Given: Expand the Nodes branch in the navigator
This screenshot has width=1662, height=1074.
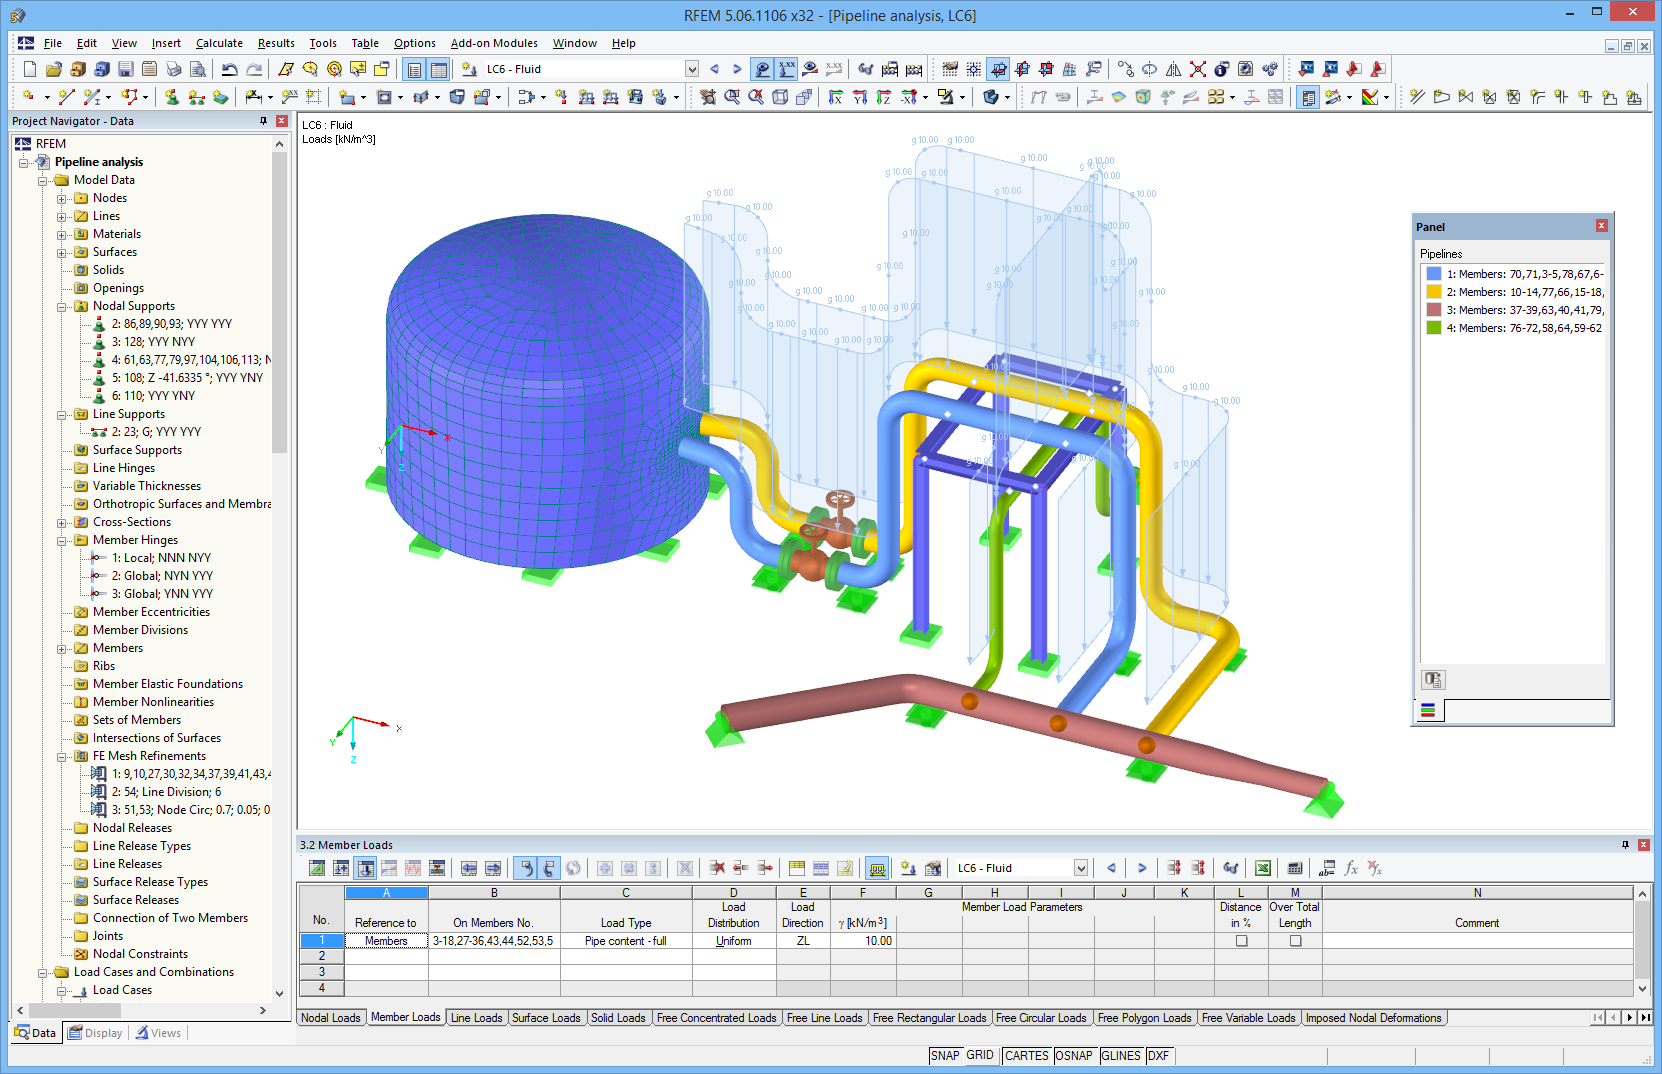Looking at the screenshot, I should 62,197.
